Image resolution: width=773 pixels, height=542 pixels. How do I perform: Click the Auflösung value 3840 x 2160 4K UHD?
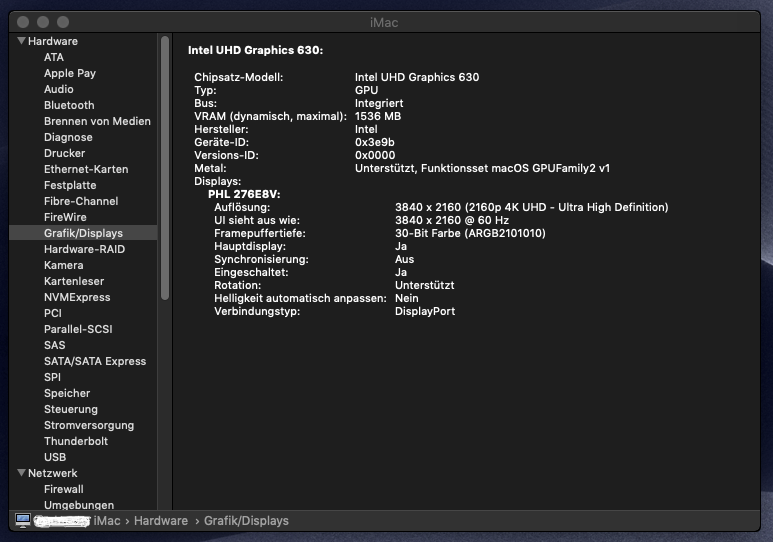pyautogui.click(x=531, y=207)
